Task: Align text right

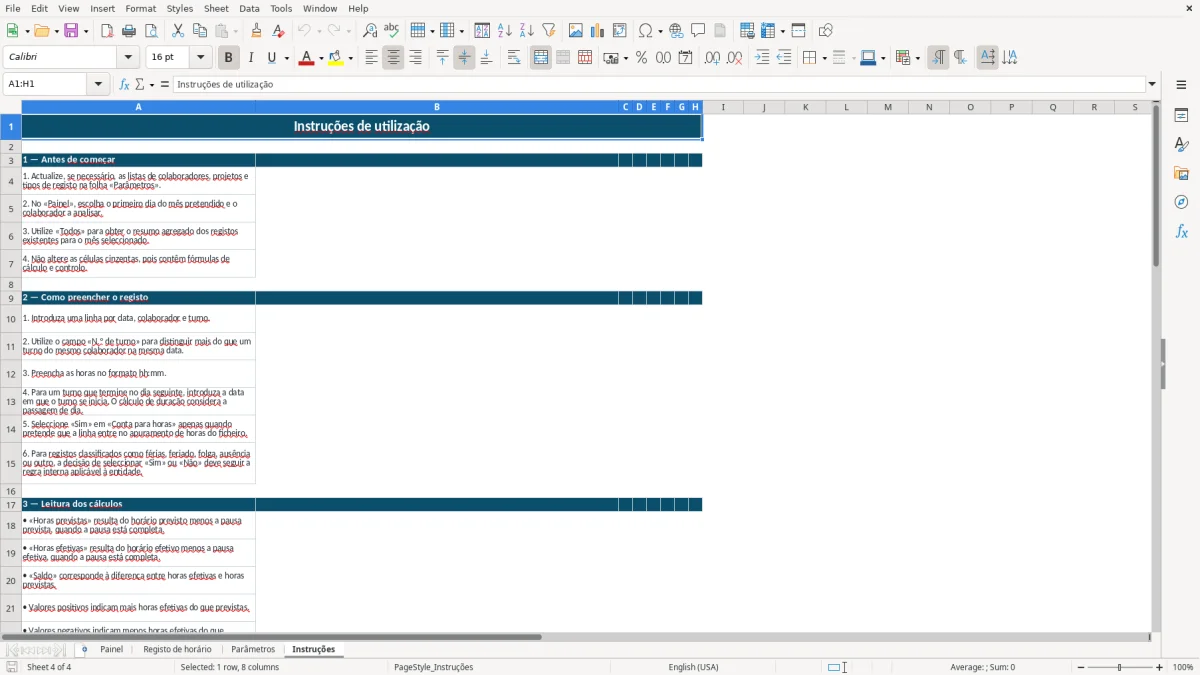Action: tap(416, 58)
